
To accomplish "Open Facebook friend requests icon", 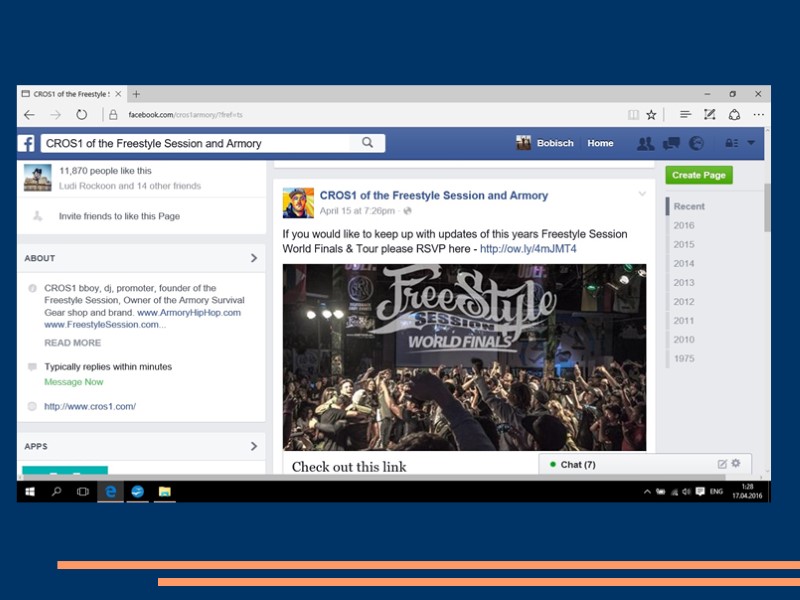I will click(x=645, y=143).
